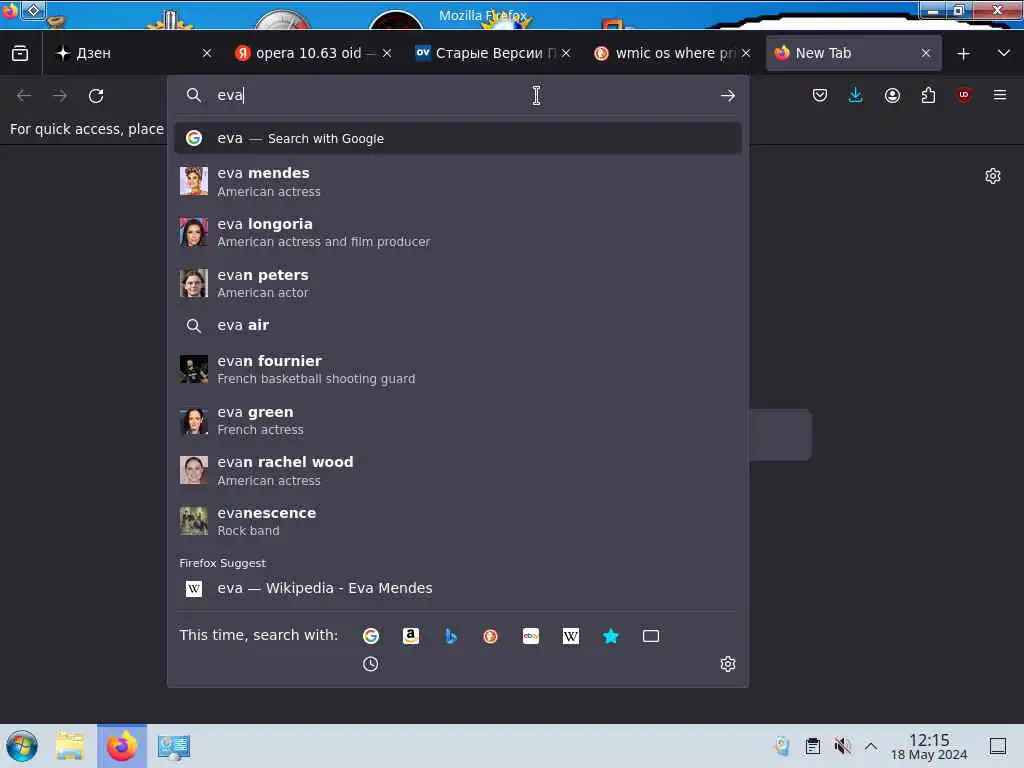The height and width of the screenshot is (768, 1024).
Task: Choose evan rachel wood suggestion
Action: click(x=458, y=471)
